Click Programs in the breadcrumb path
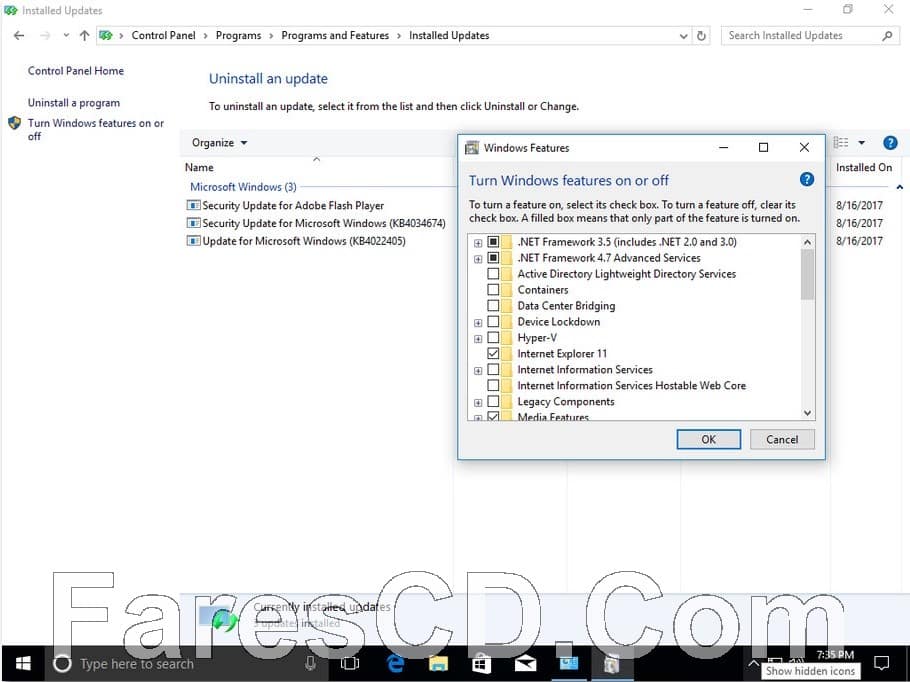 click(238, 35)
